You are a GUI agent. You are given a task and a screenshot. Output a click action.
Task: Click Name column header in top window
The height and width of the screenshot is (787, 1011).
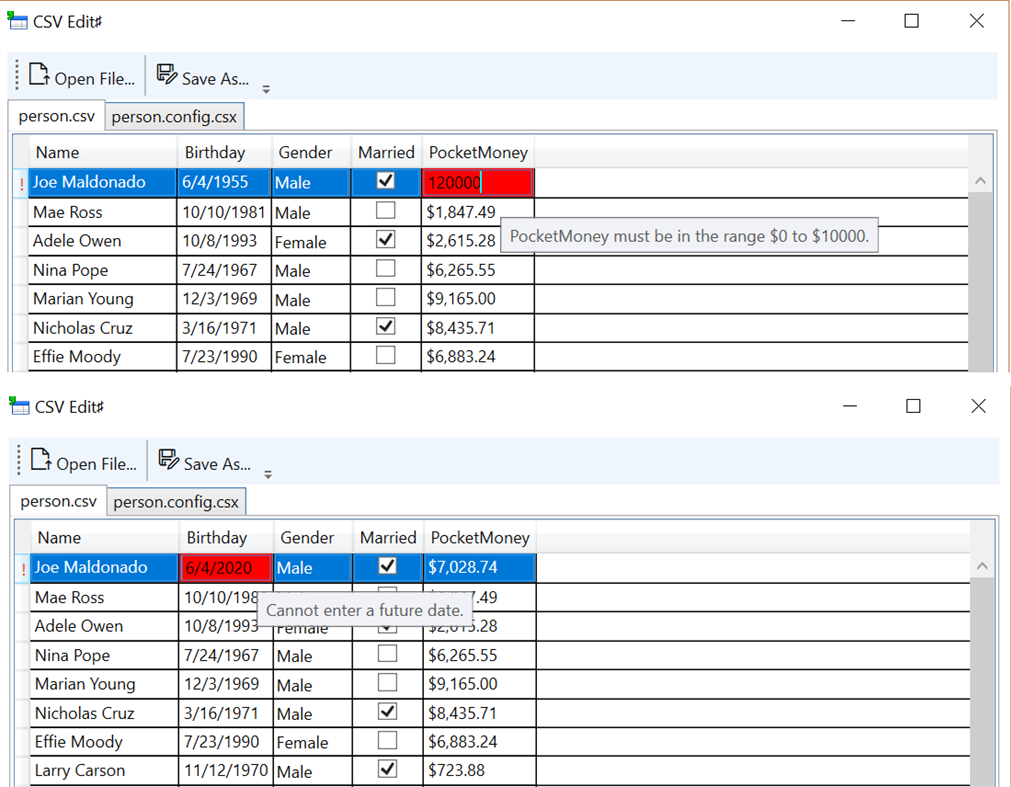pyautogui.click(x=103, y=153)
